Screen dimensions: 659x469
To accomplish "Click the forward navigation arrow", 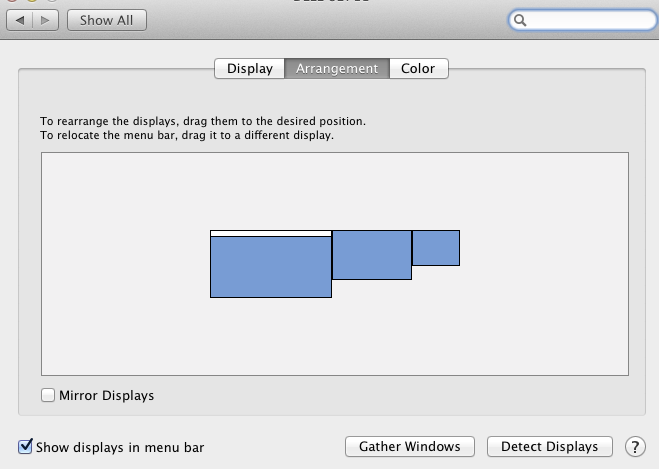I will click(x=44, y=19).
